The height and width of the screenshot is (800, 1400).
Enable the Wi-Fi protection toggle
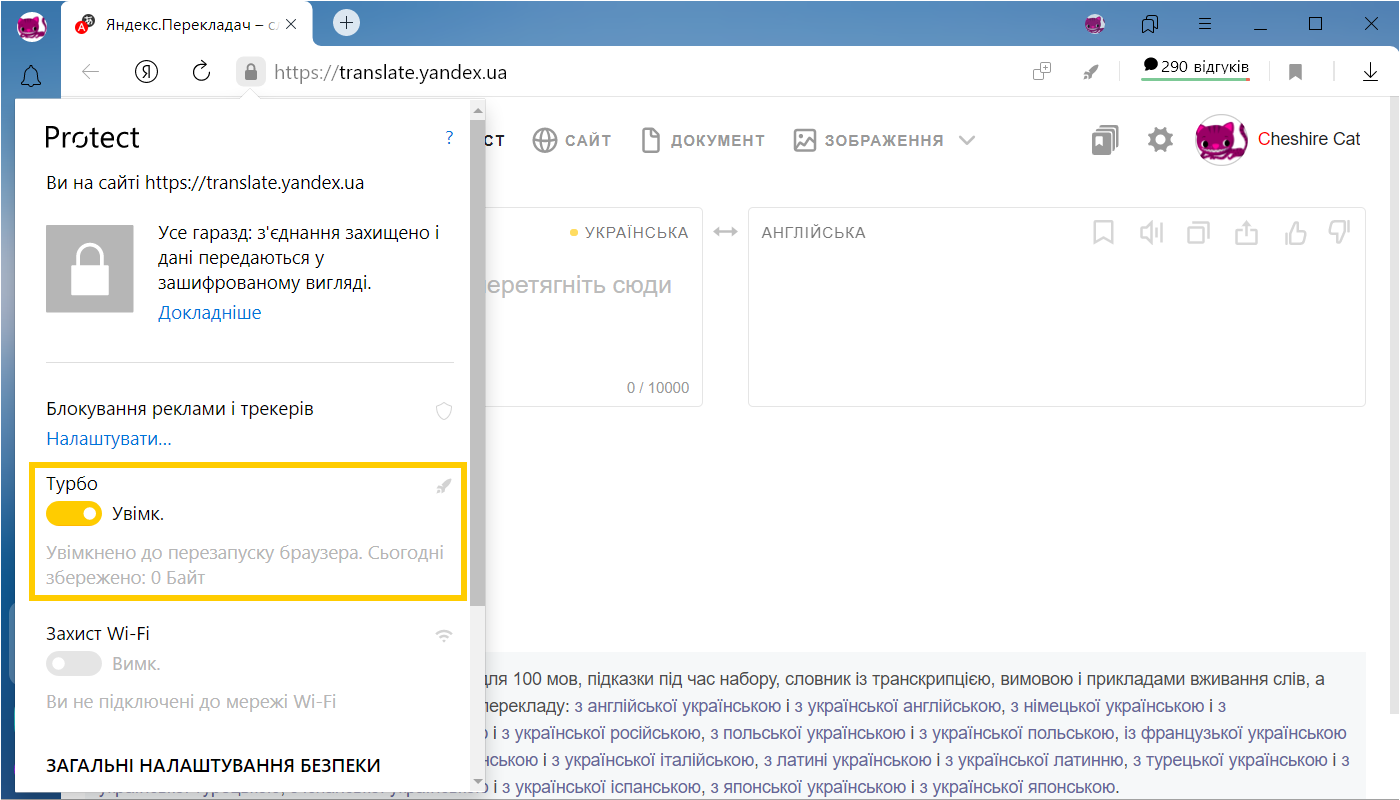74,664
